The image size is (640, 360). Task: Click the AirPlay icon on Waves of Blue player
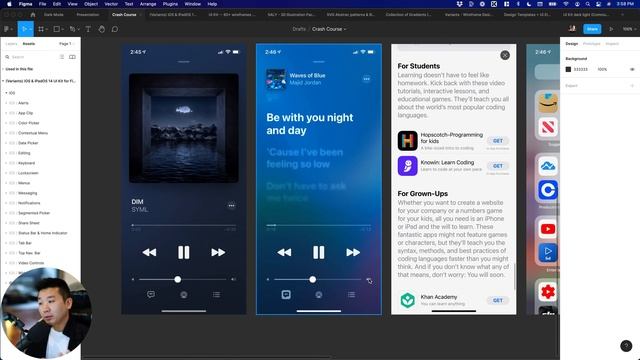[319, 294]
